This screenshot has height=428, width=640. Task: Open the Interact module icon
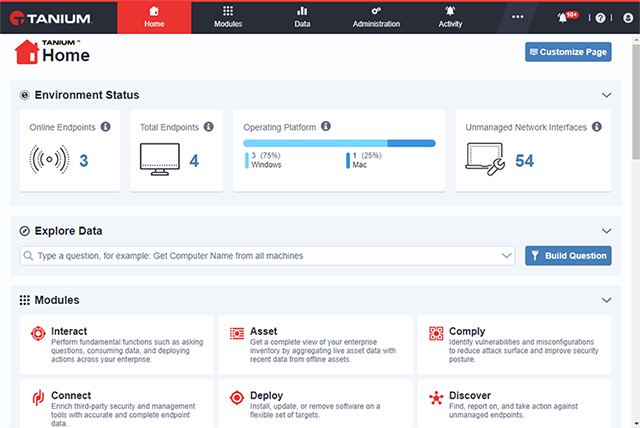tap(38, 334)
